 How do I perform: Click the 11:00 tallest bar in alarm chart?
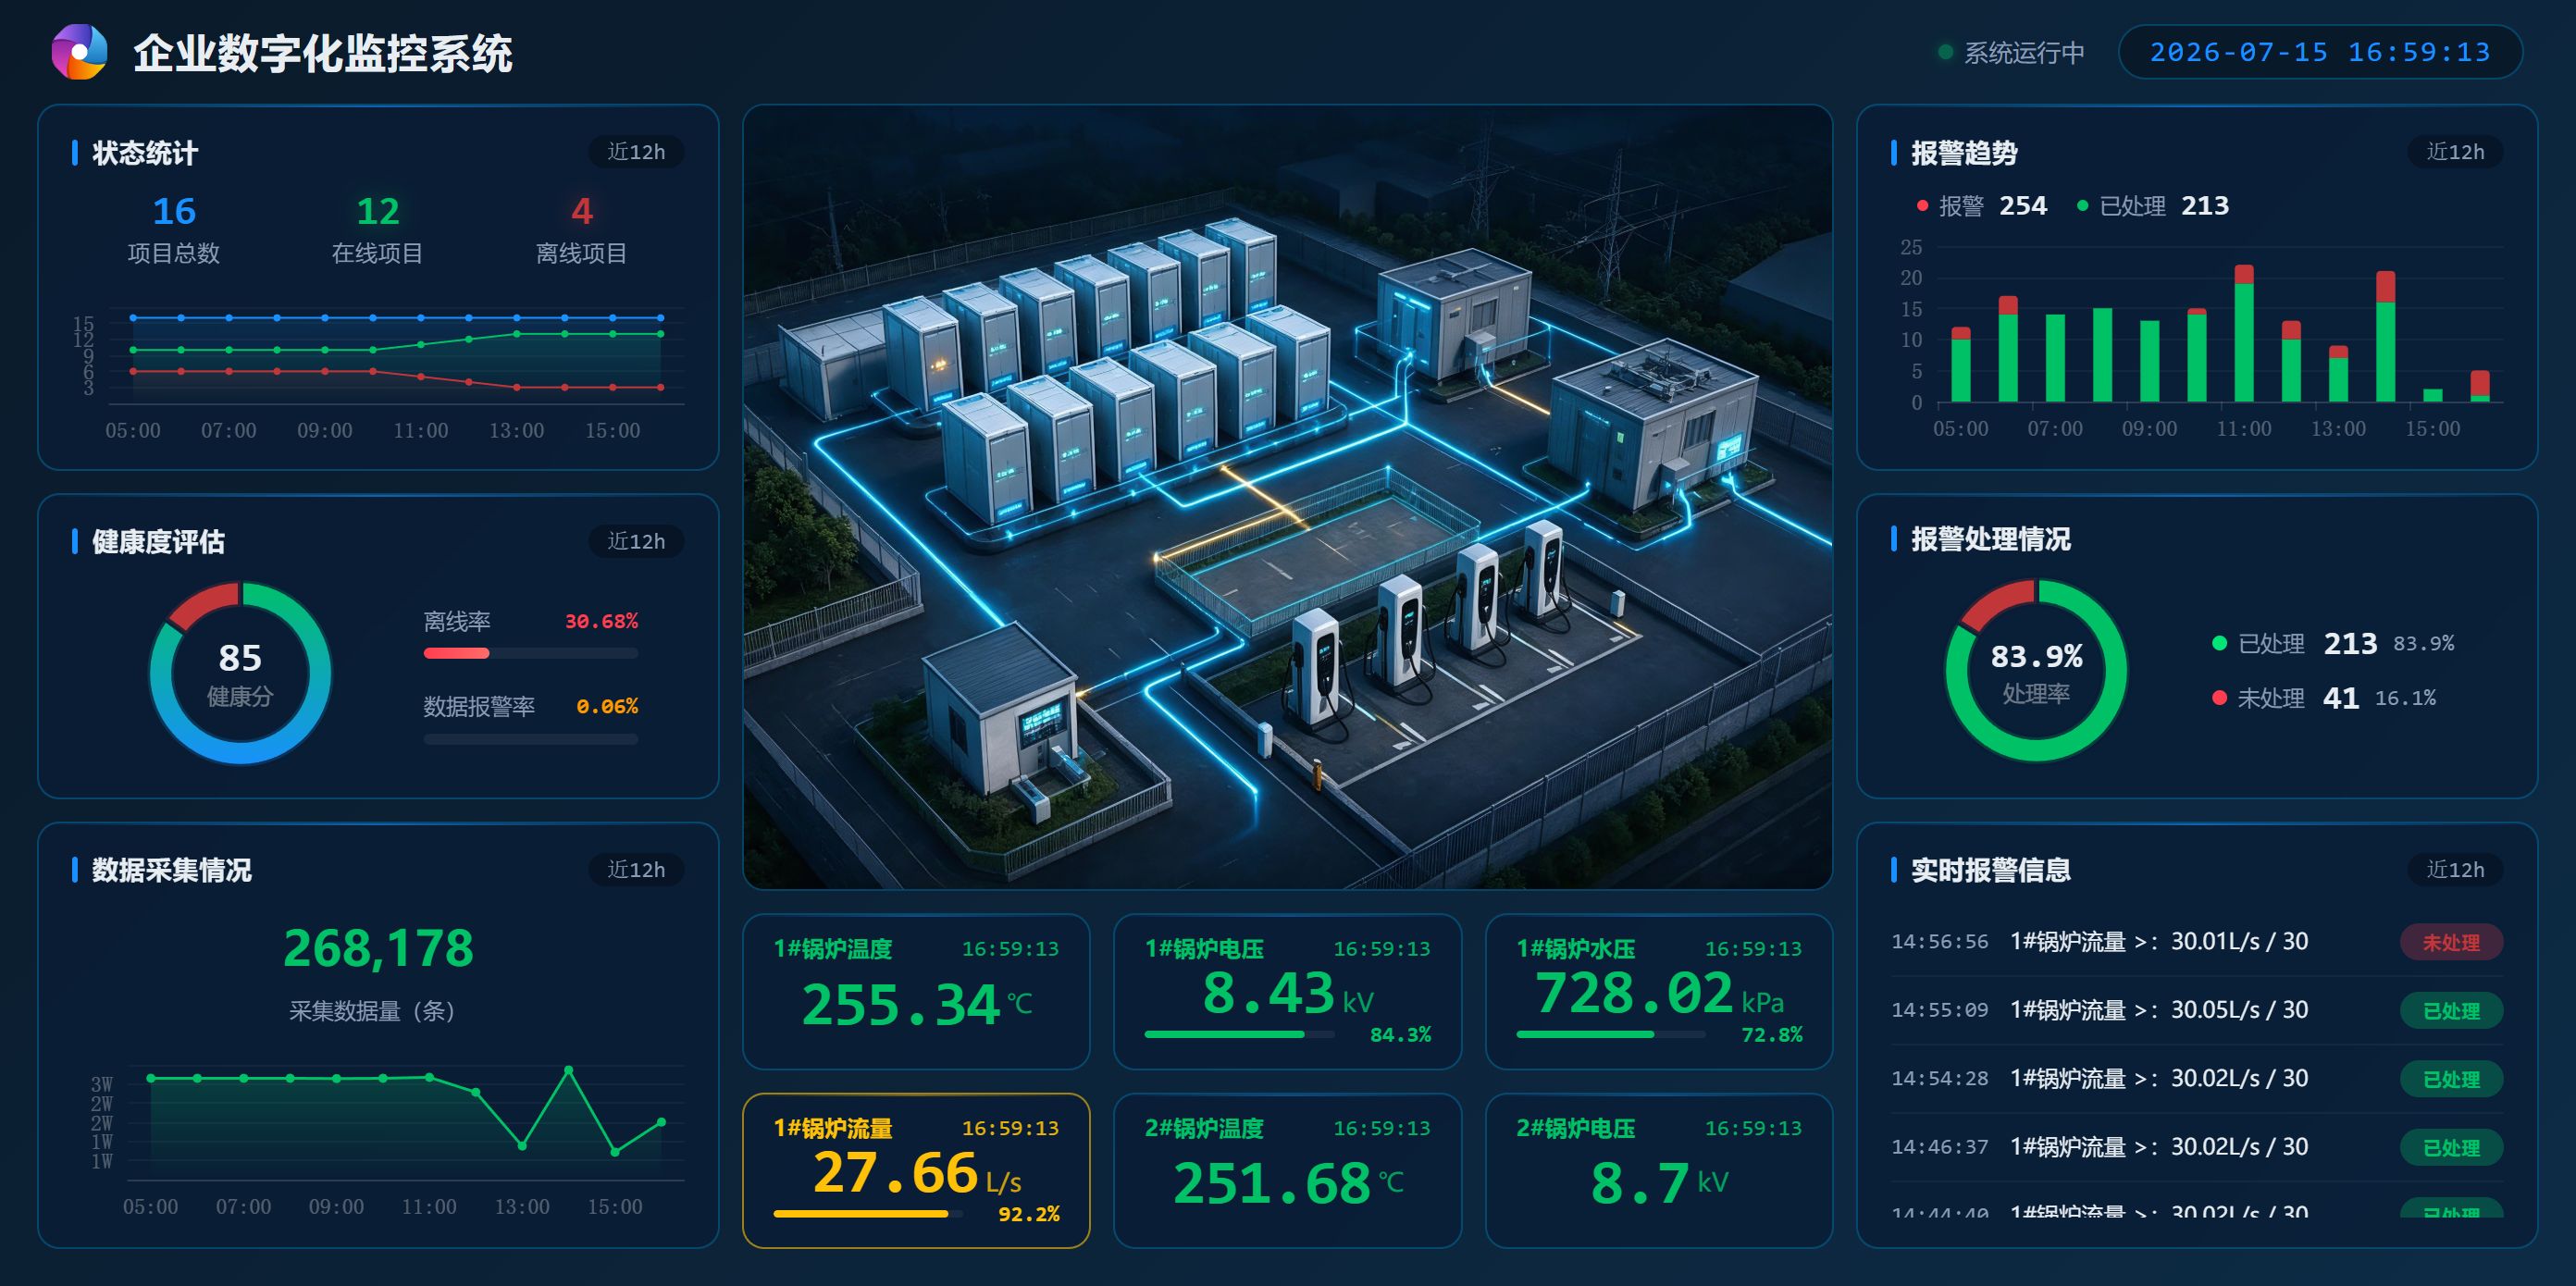(x=2244, y=333)
